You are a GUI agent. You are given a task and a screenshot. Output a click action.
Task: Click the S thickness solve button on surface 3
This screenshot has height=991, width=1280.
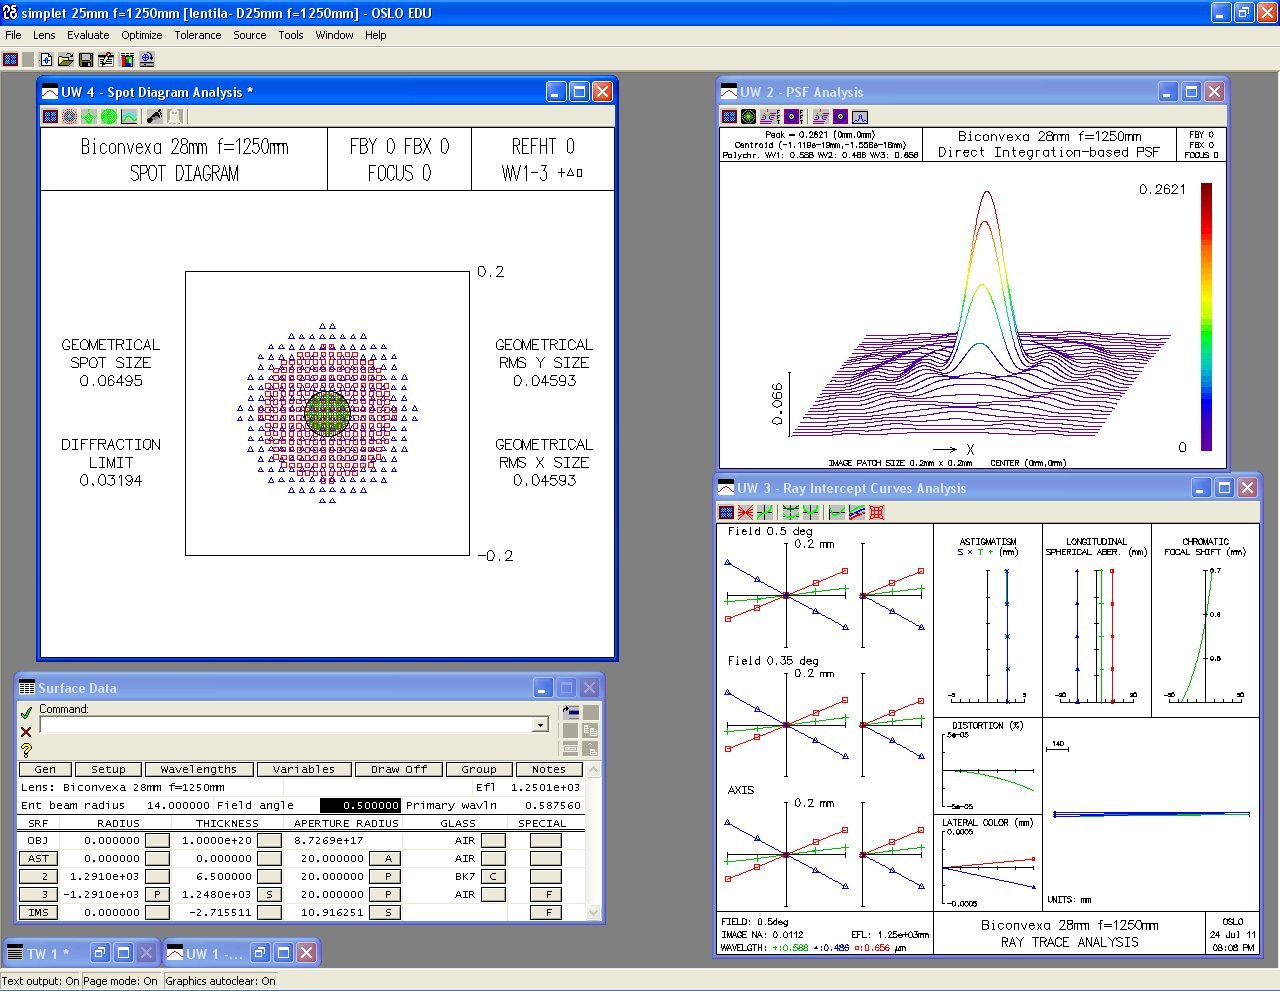269,894
